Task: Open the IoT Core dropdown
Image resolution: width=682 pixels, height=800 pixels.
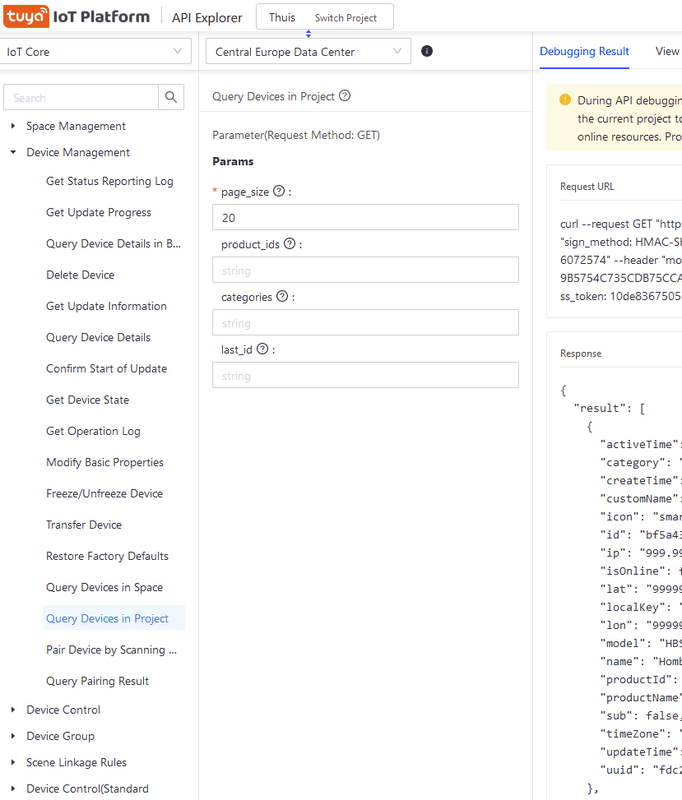Action: (x=96, y=52)
